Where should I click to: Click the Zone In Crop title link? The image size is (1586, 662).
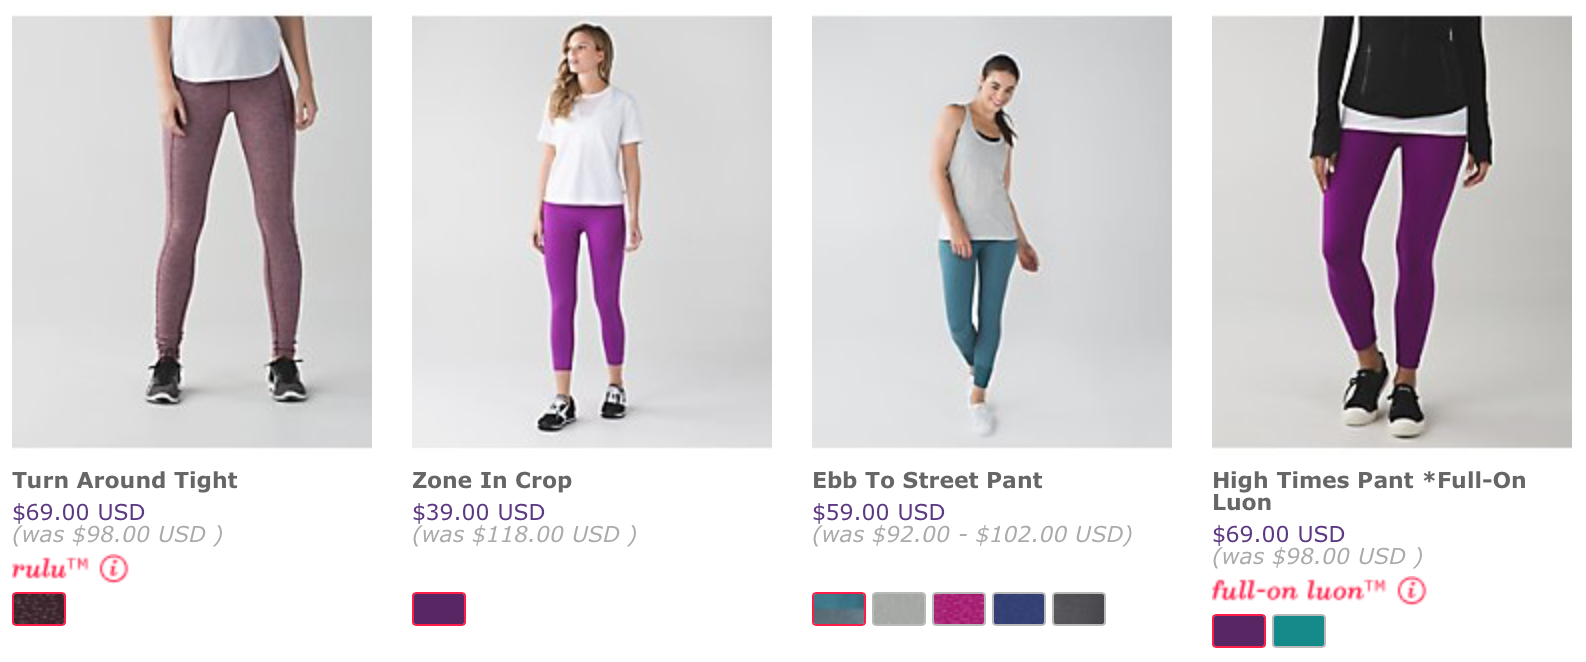click(492, 480)
